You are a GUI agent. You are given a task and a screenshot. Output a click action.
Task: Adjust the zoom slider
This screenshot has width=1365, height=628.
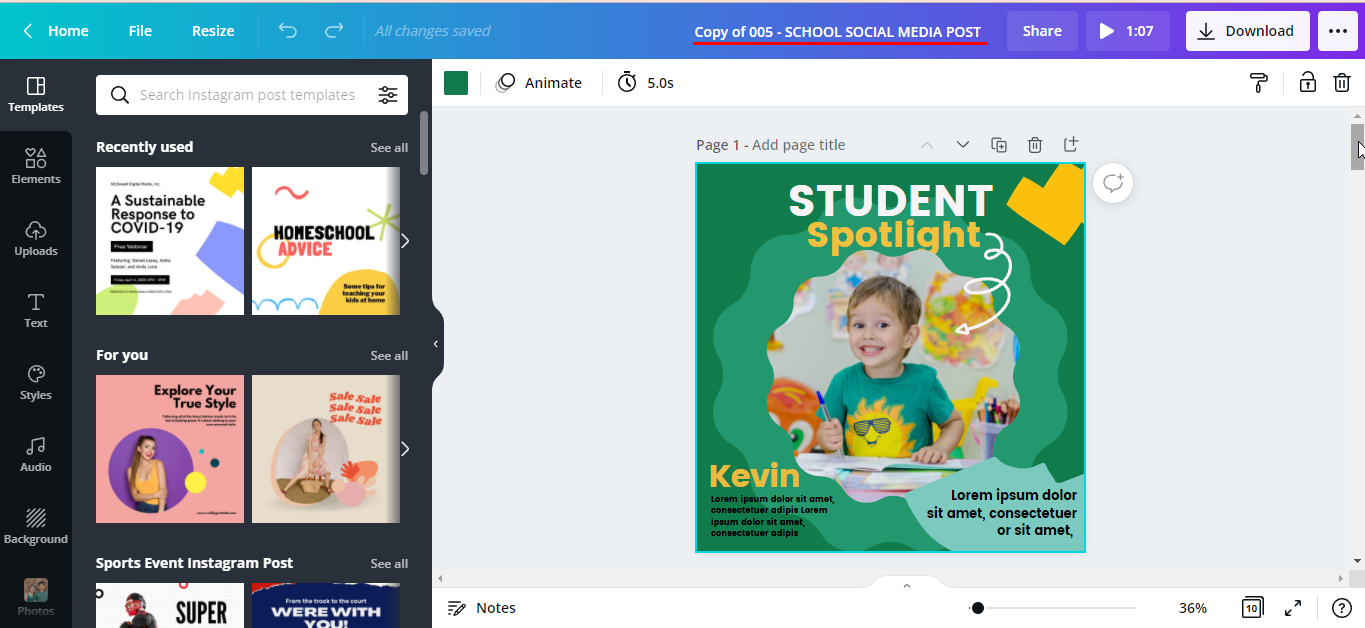[x=1055, y=608]
